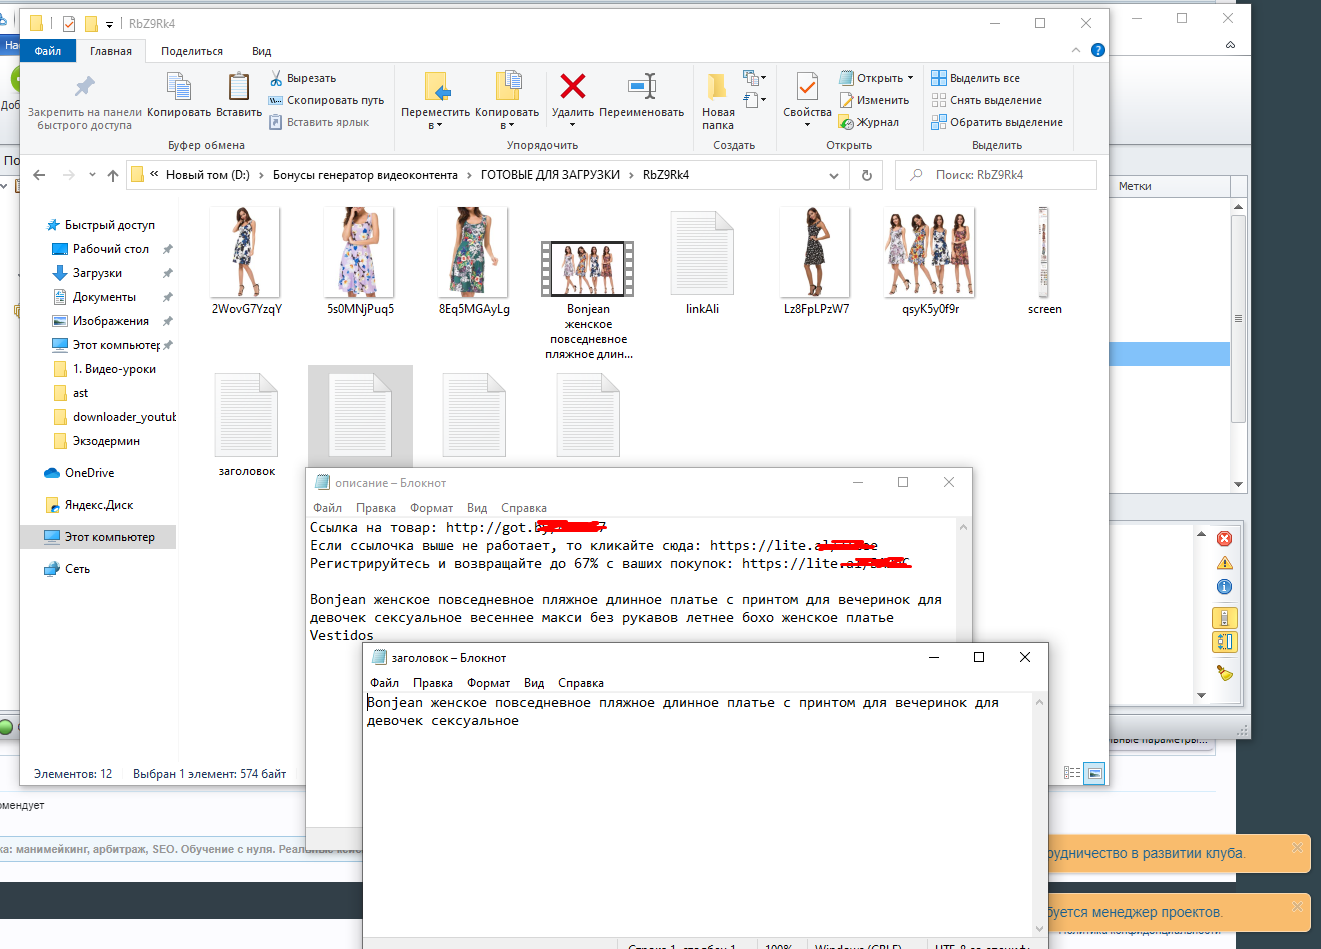Expand the address bar history dropdown
This screenshot has width=1321, height=949.
point(834,175)
